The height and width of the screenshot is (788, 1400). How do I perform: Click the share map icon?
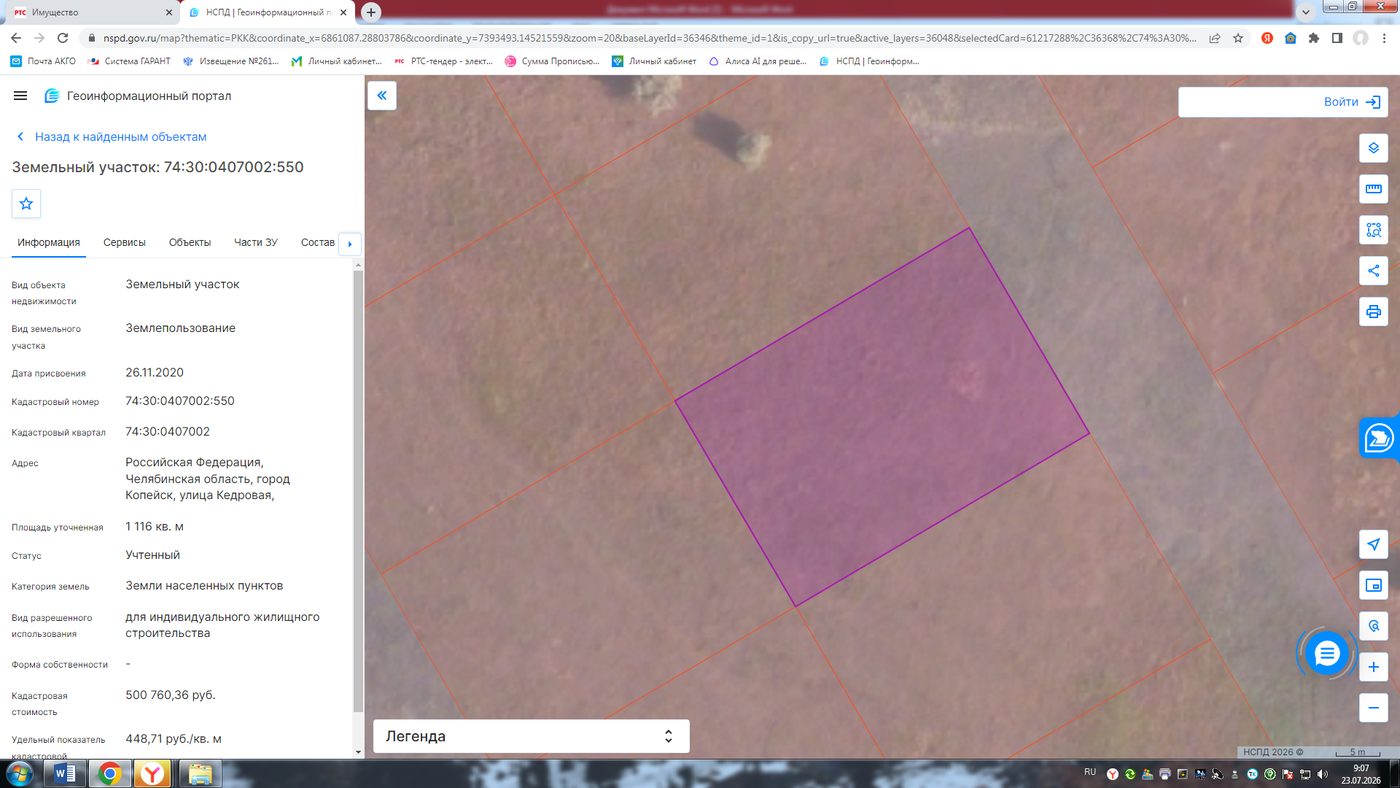(x=1373, y=270)
